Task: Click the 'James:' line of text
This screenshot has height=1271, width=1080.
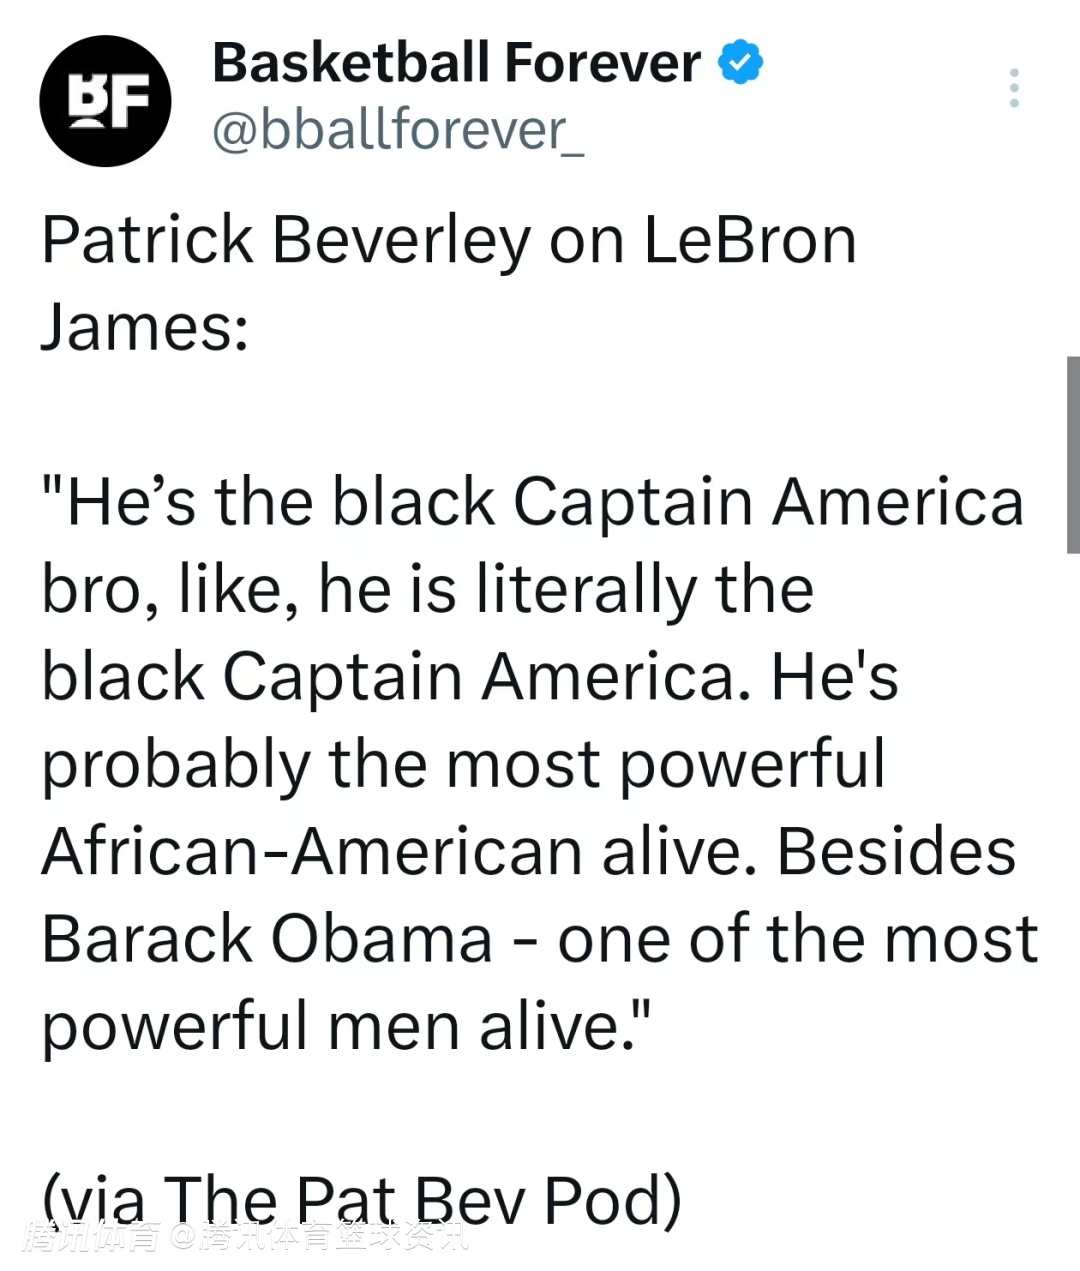Action: [145, 327]
